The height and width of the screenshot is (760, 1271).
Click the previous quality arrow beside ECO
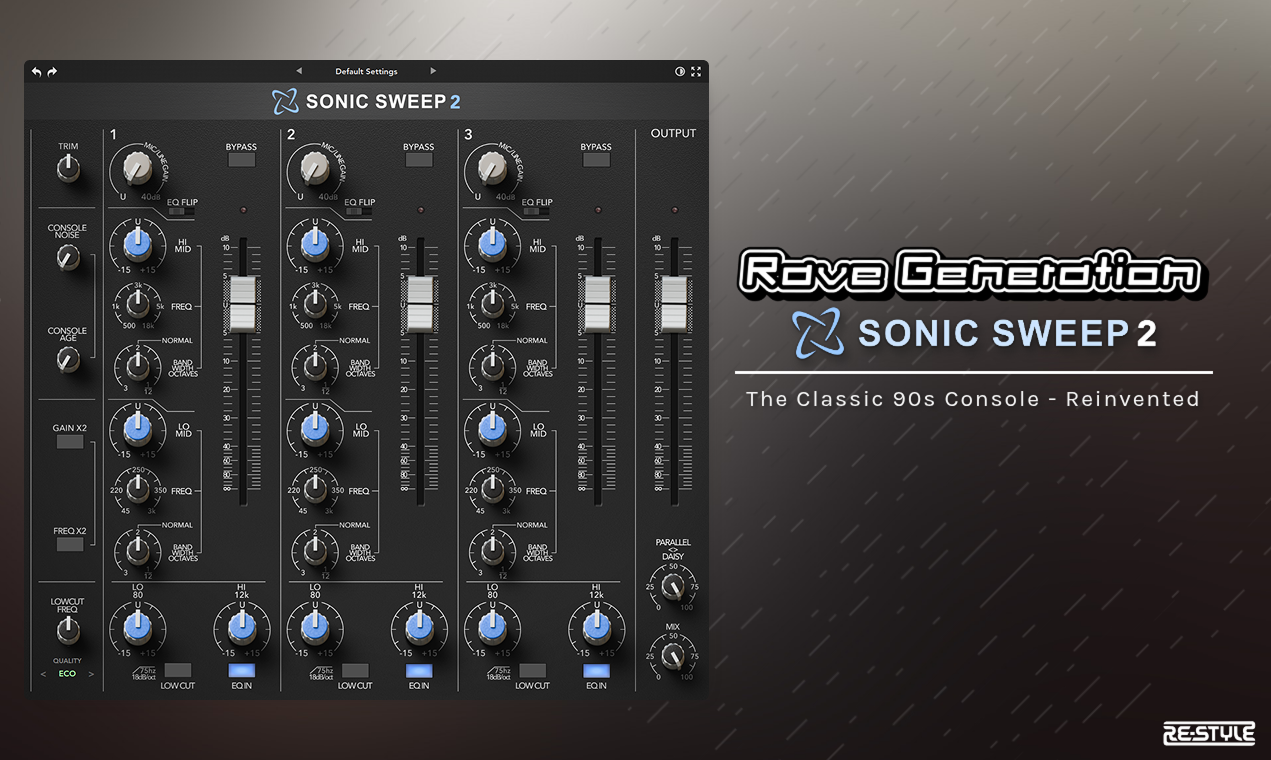42,673
